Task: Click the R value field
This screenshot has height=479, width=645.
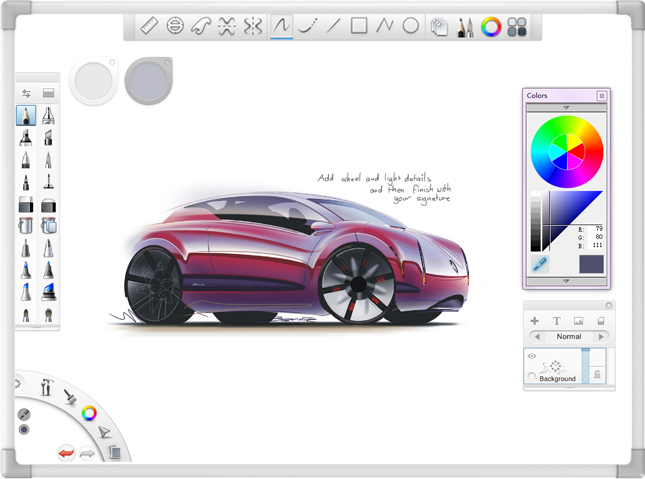Action: point(595,229)
